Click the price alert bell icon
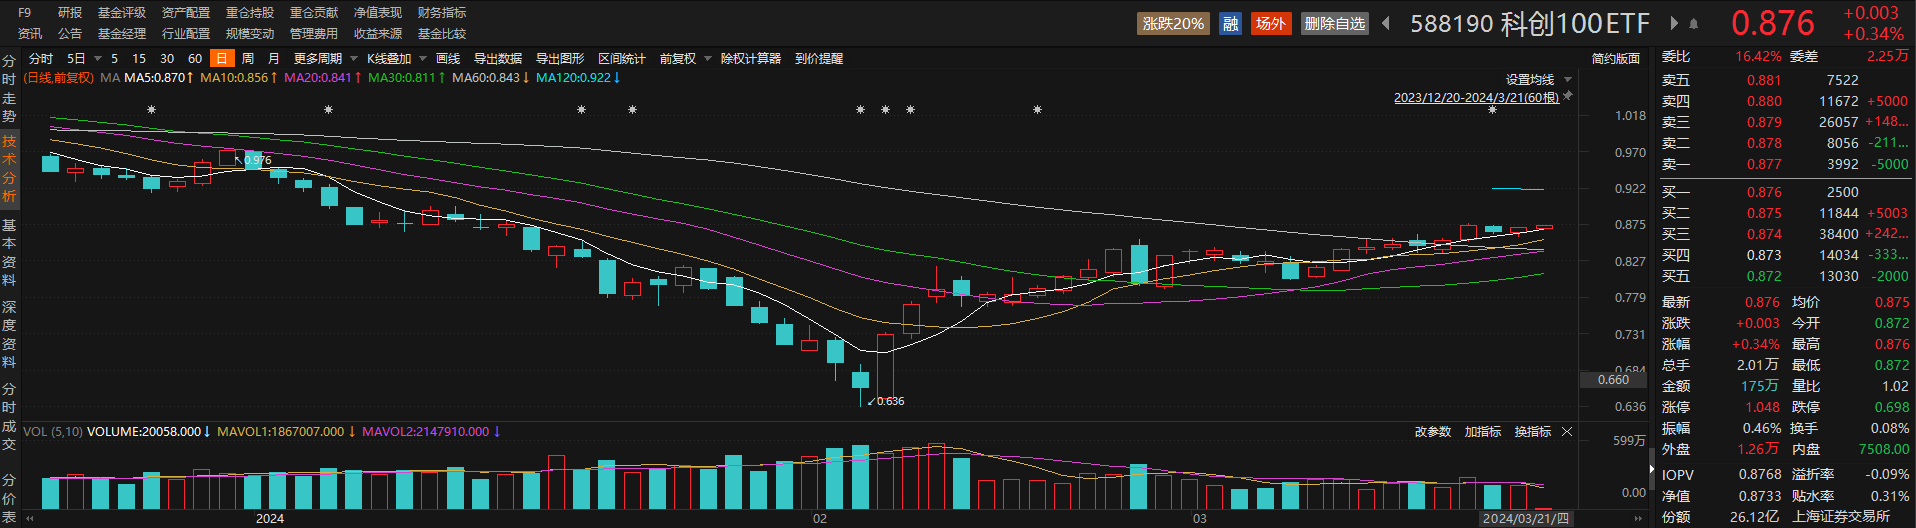The height and width of the screenshot is (528, 1916). tap(1693, 23)
